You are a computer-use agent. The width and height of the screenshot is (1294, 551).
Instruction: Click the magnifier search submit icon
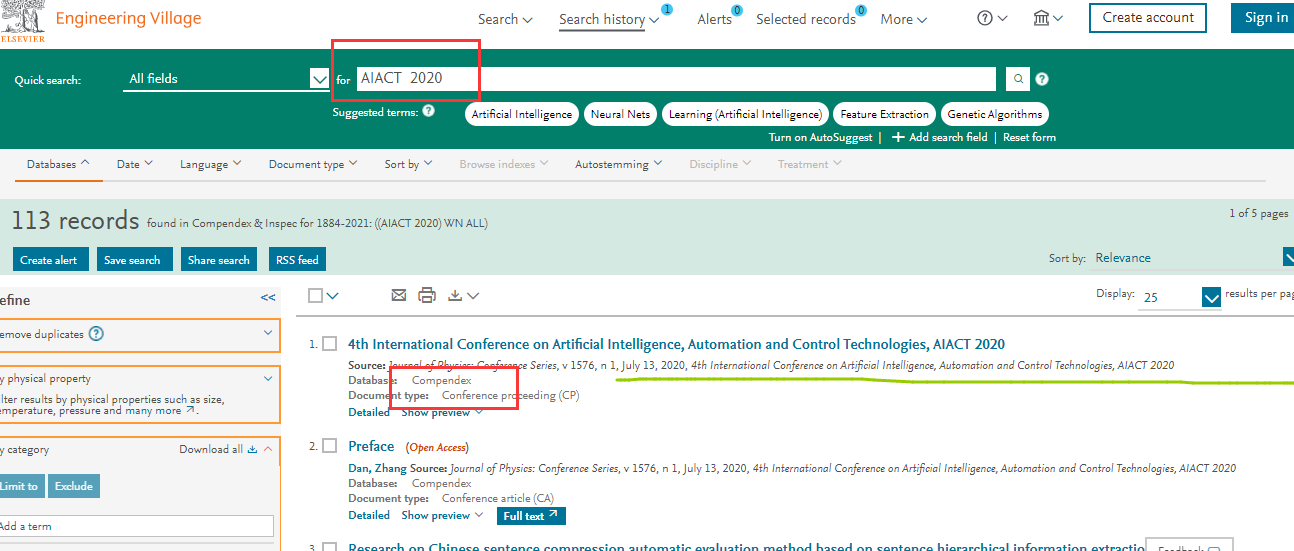[1017, 79]
